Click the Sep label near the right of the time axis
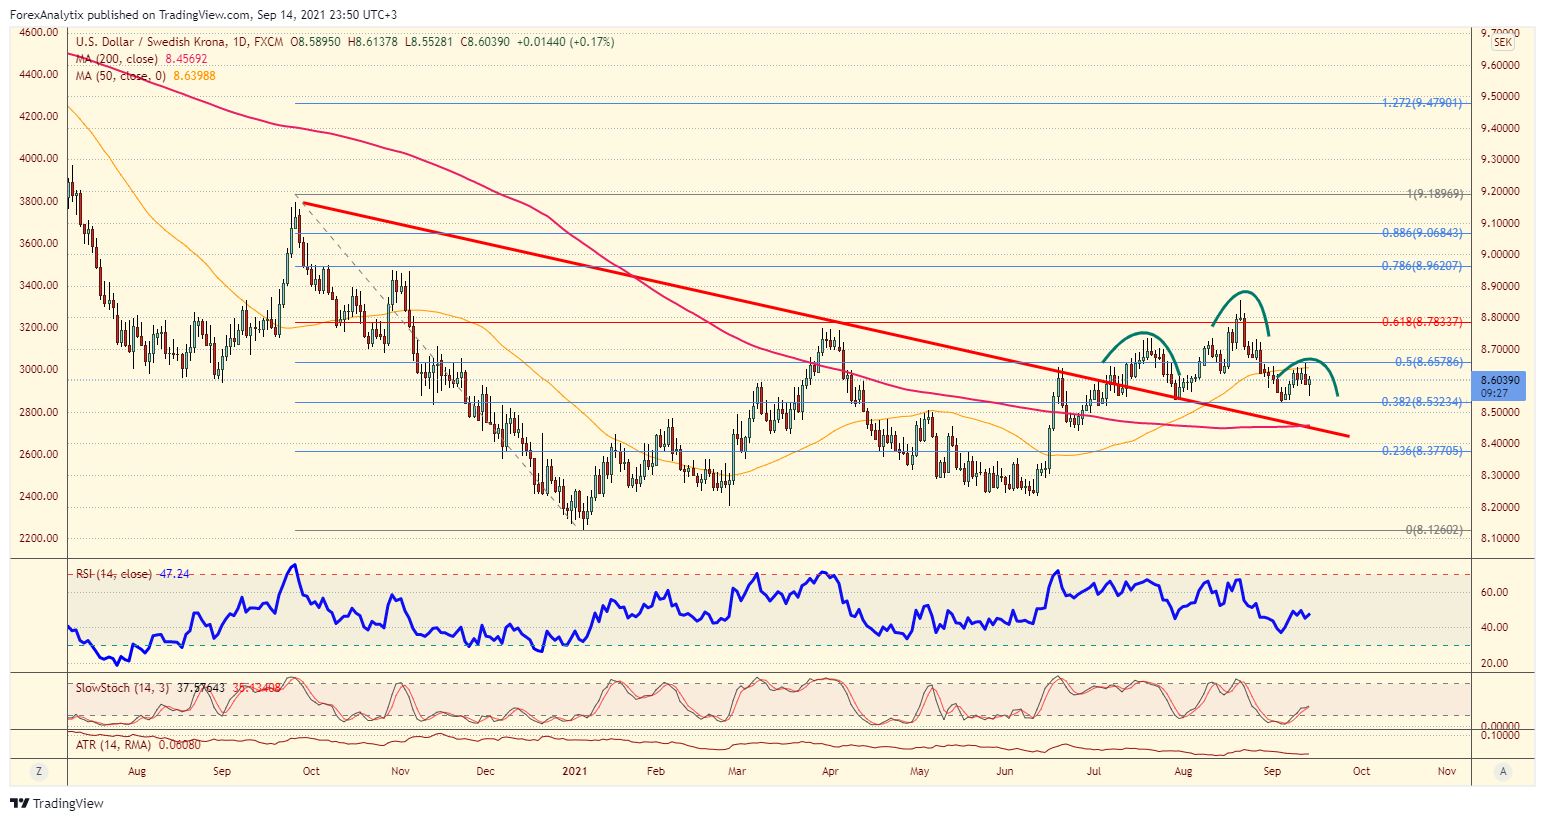 click(1272, 771)
